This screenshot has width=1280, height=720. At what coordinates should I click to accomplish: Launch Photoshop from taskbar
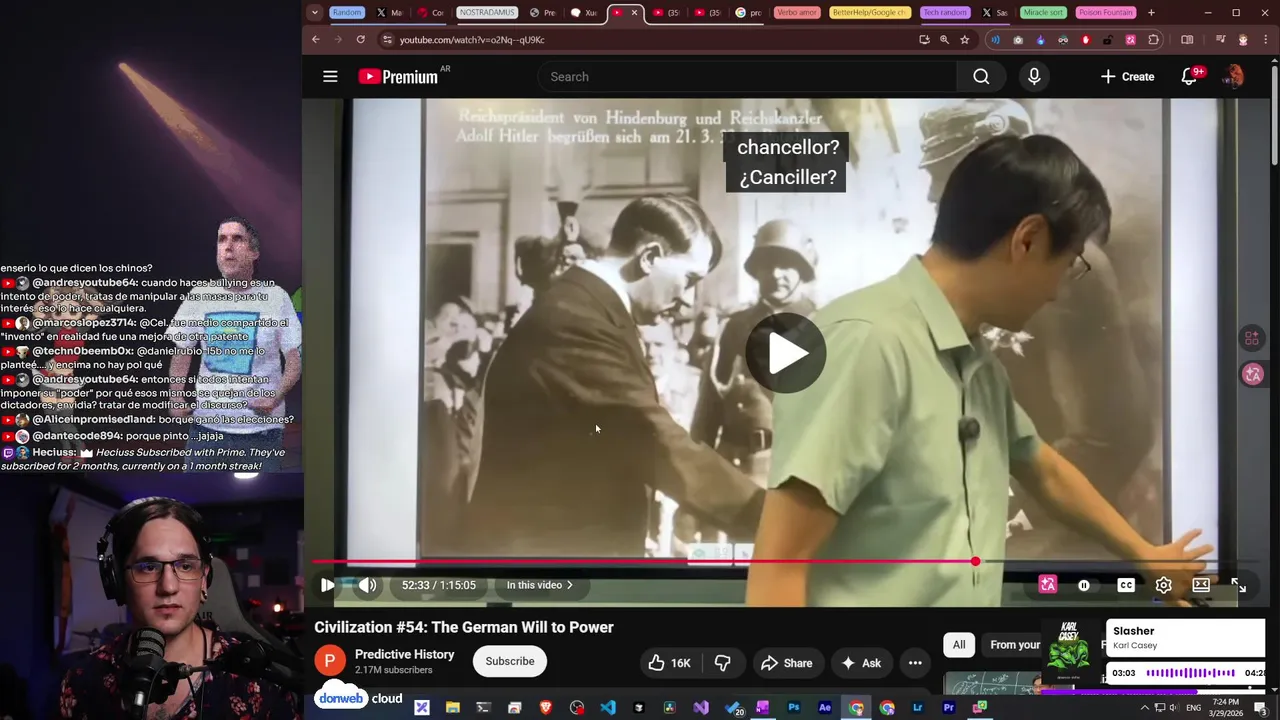coord(794,708)
